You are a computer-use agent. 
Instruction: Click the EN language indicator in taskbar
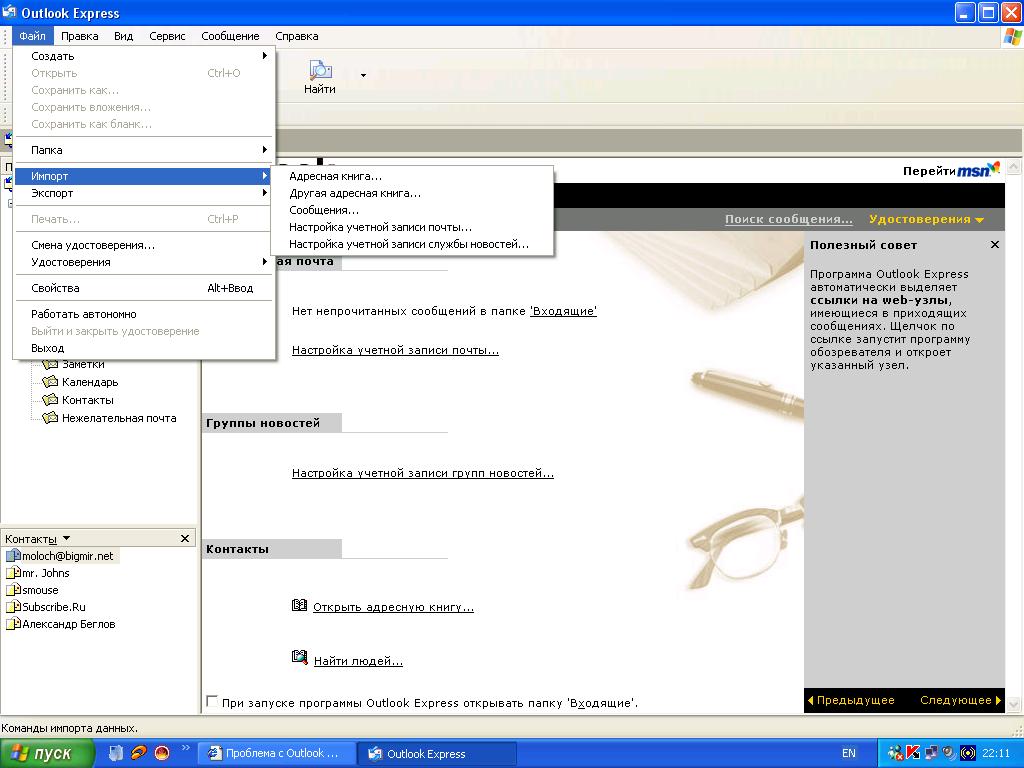(x=848, y=753)
